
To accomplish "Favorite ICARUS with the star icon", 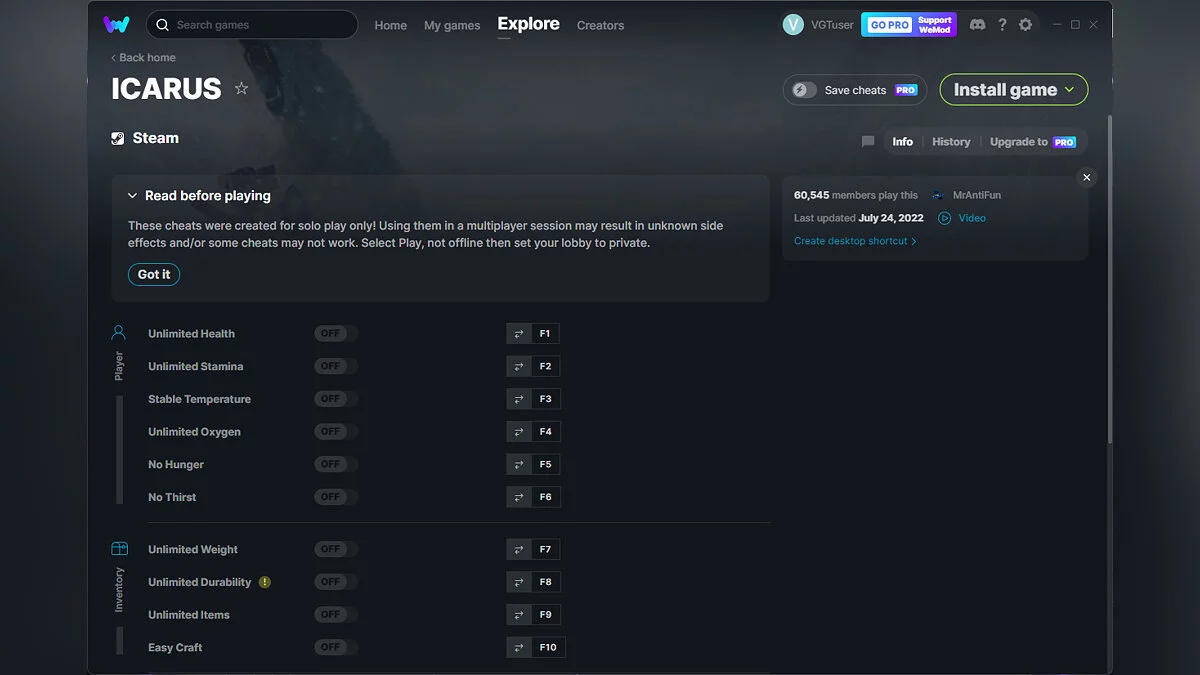I will point(241,89).
